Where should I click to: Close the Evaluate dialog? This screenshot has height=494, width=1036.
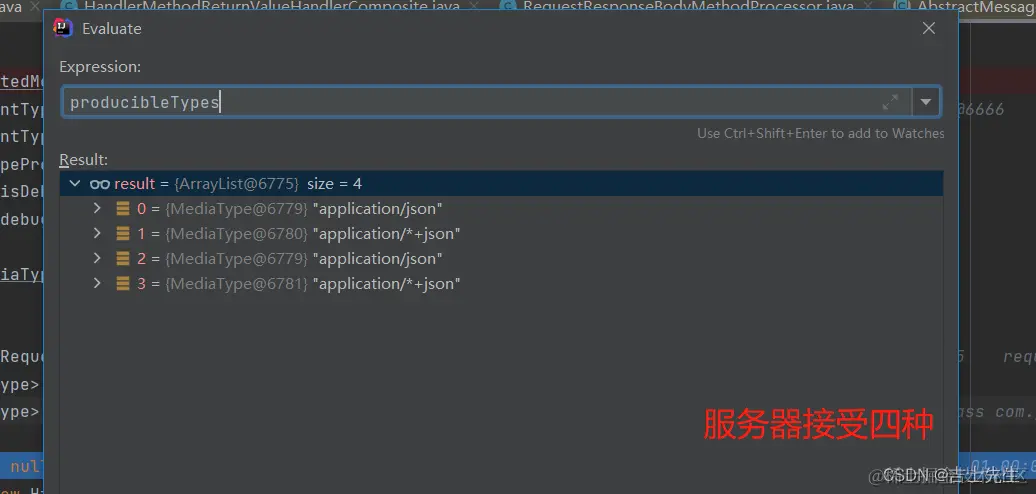[x=929, y=28]
